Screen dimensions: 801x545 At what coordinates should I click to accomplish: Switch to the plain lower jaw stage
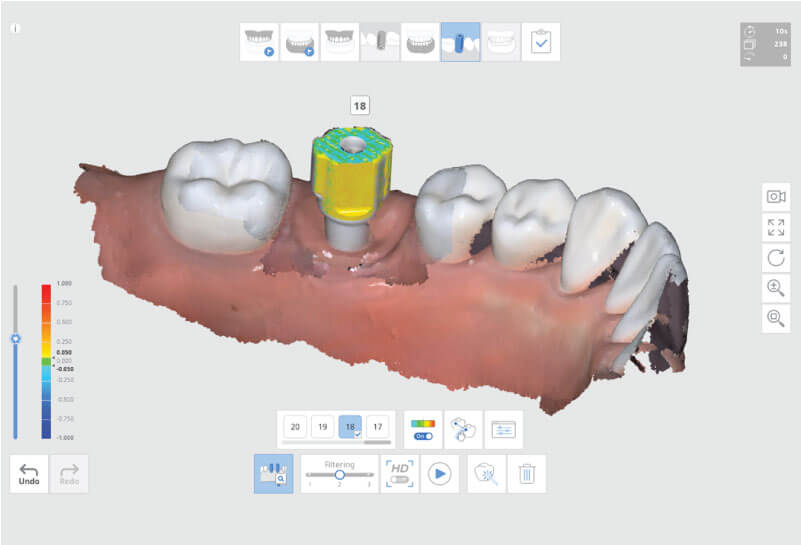pyautogui.click(x=420, y=42)
